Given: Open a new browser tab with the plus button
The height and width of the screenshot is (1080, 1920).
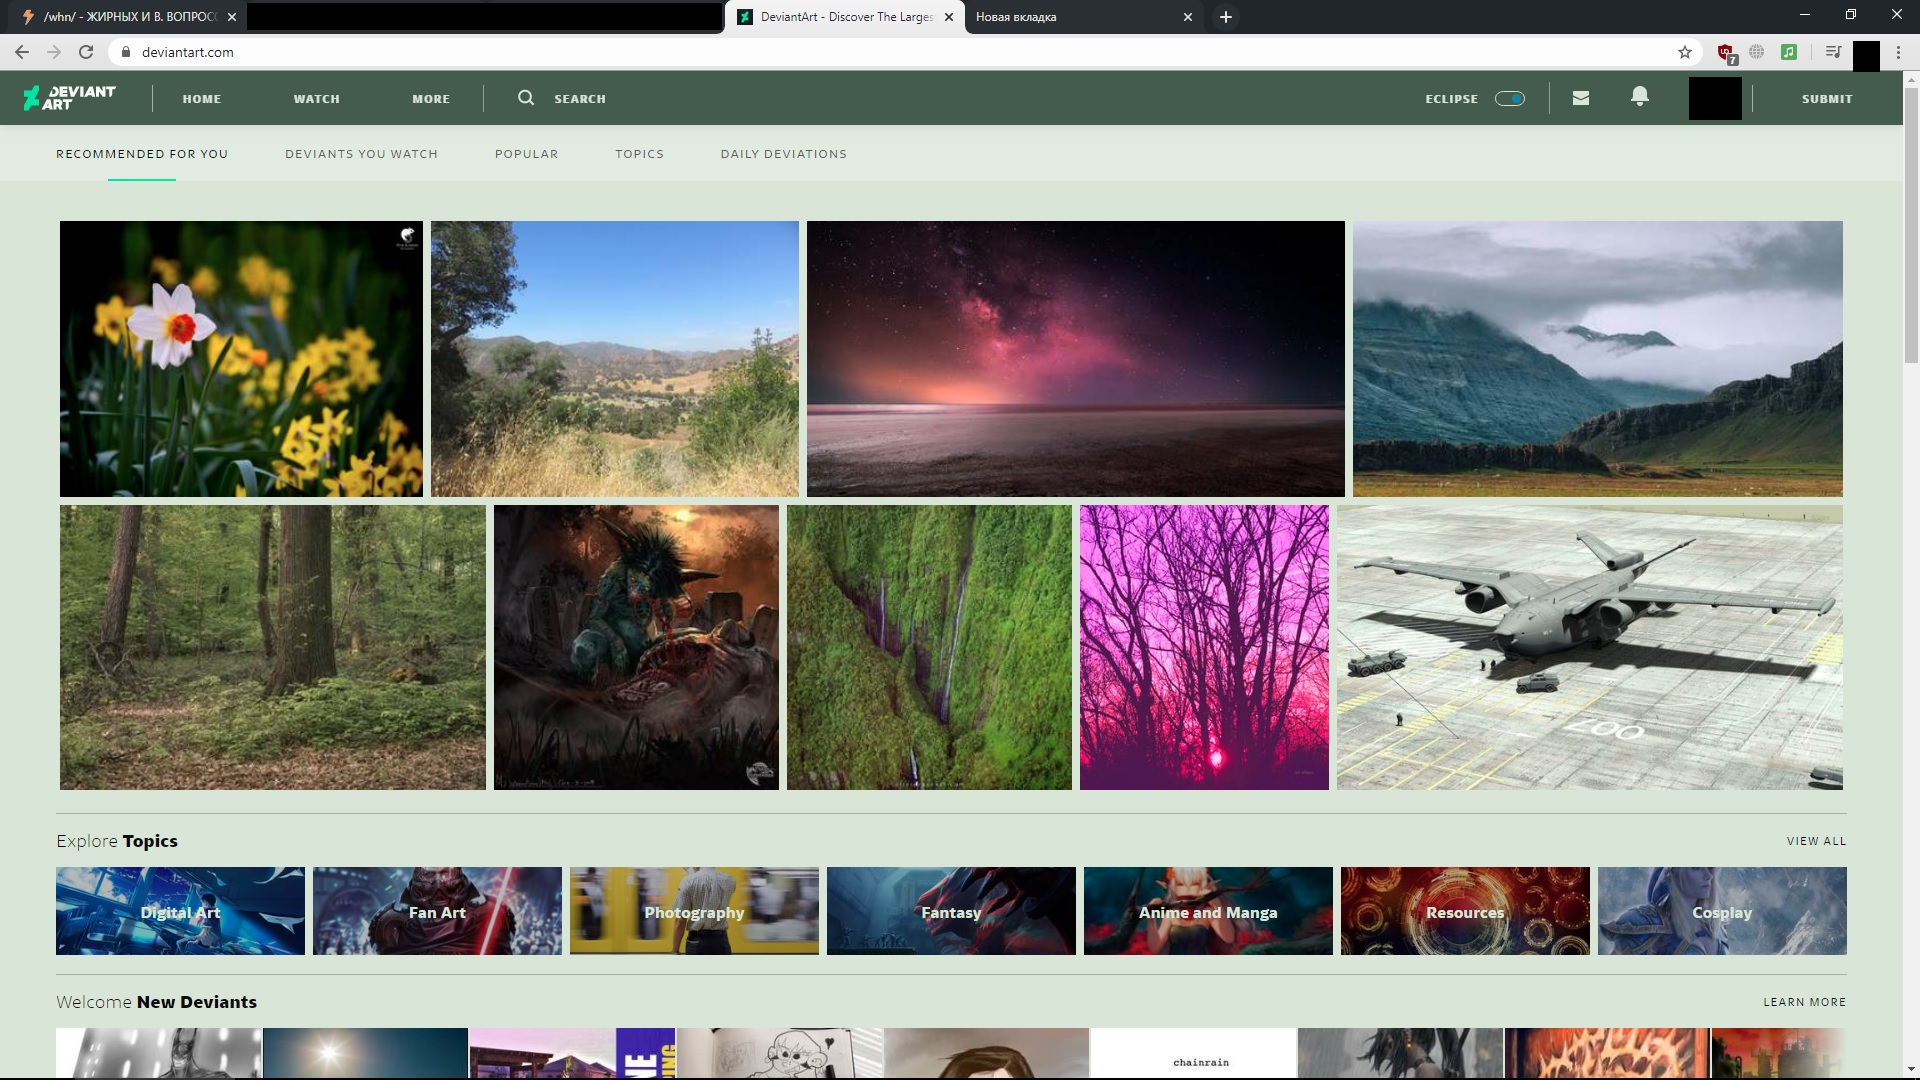Looking at the screenshot, I should tap(1225, 17).
